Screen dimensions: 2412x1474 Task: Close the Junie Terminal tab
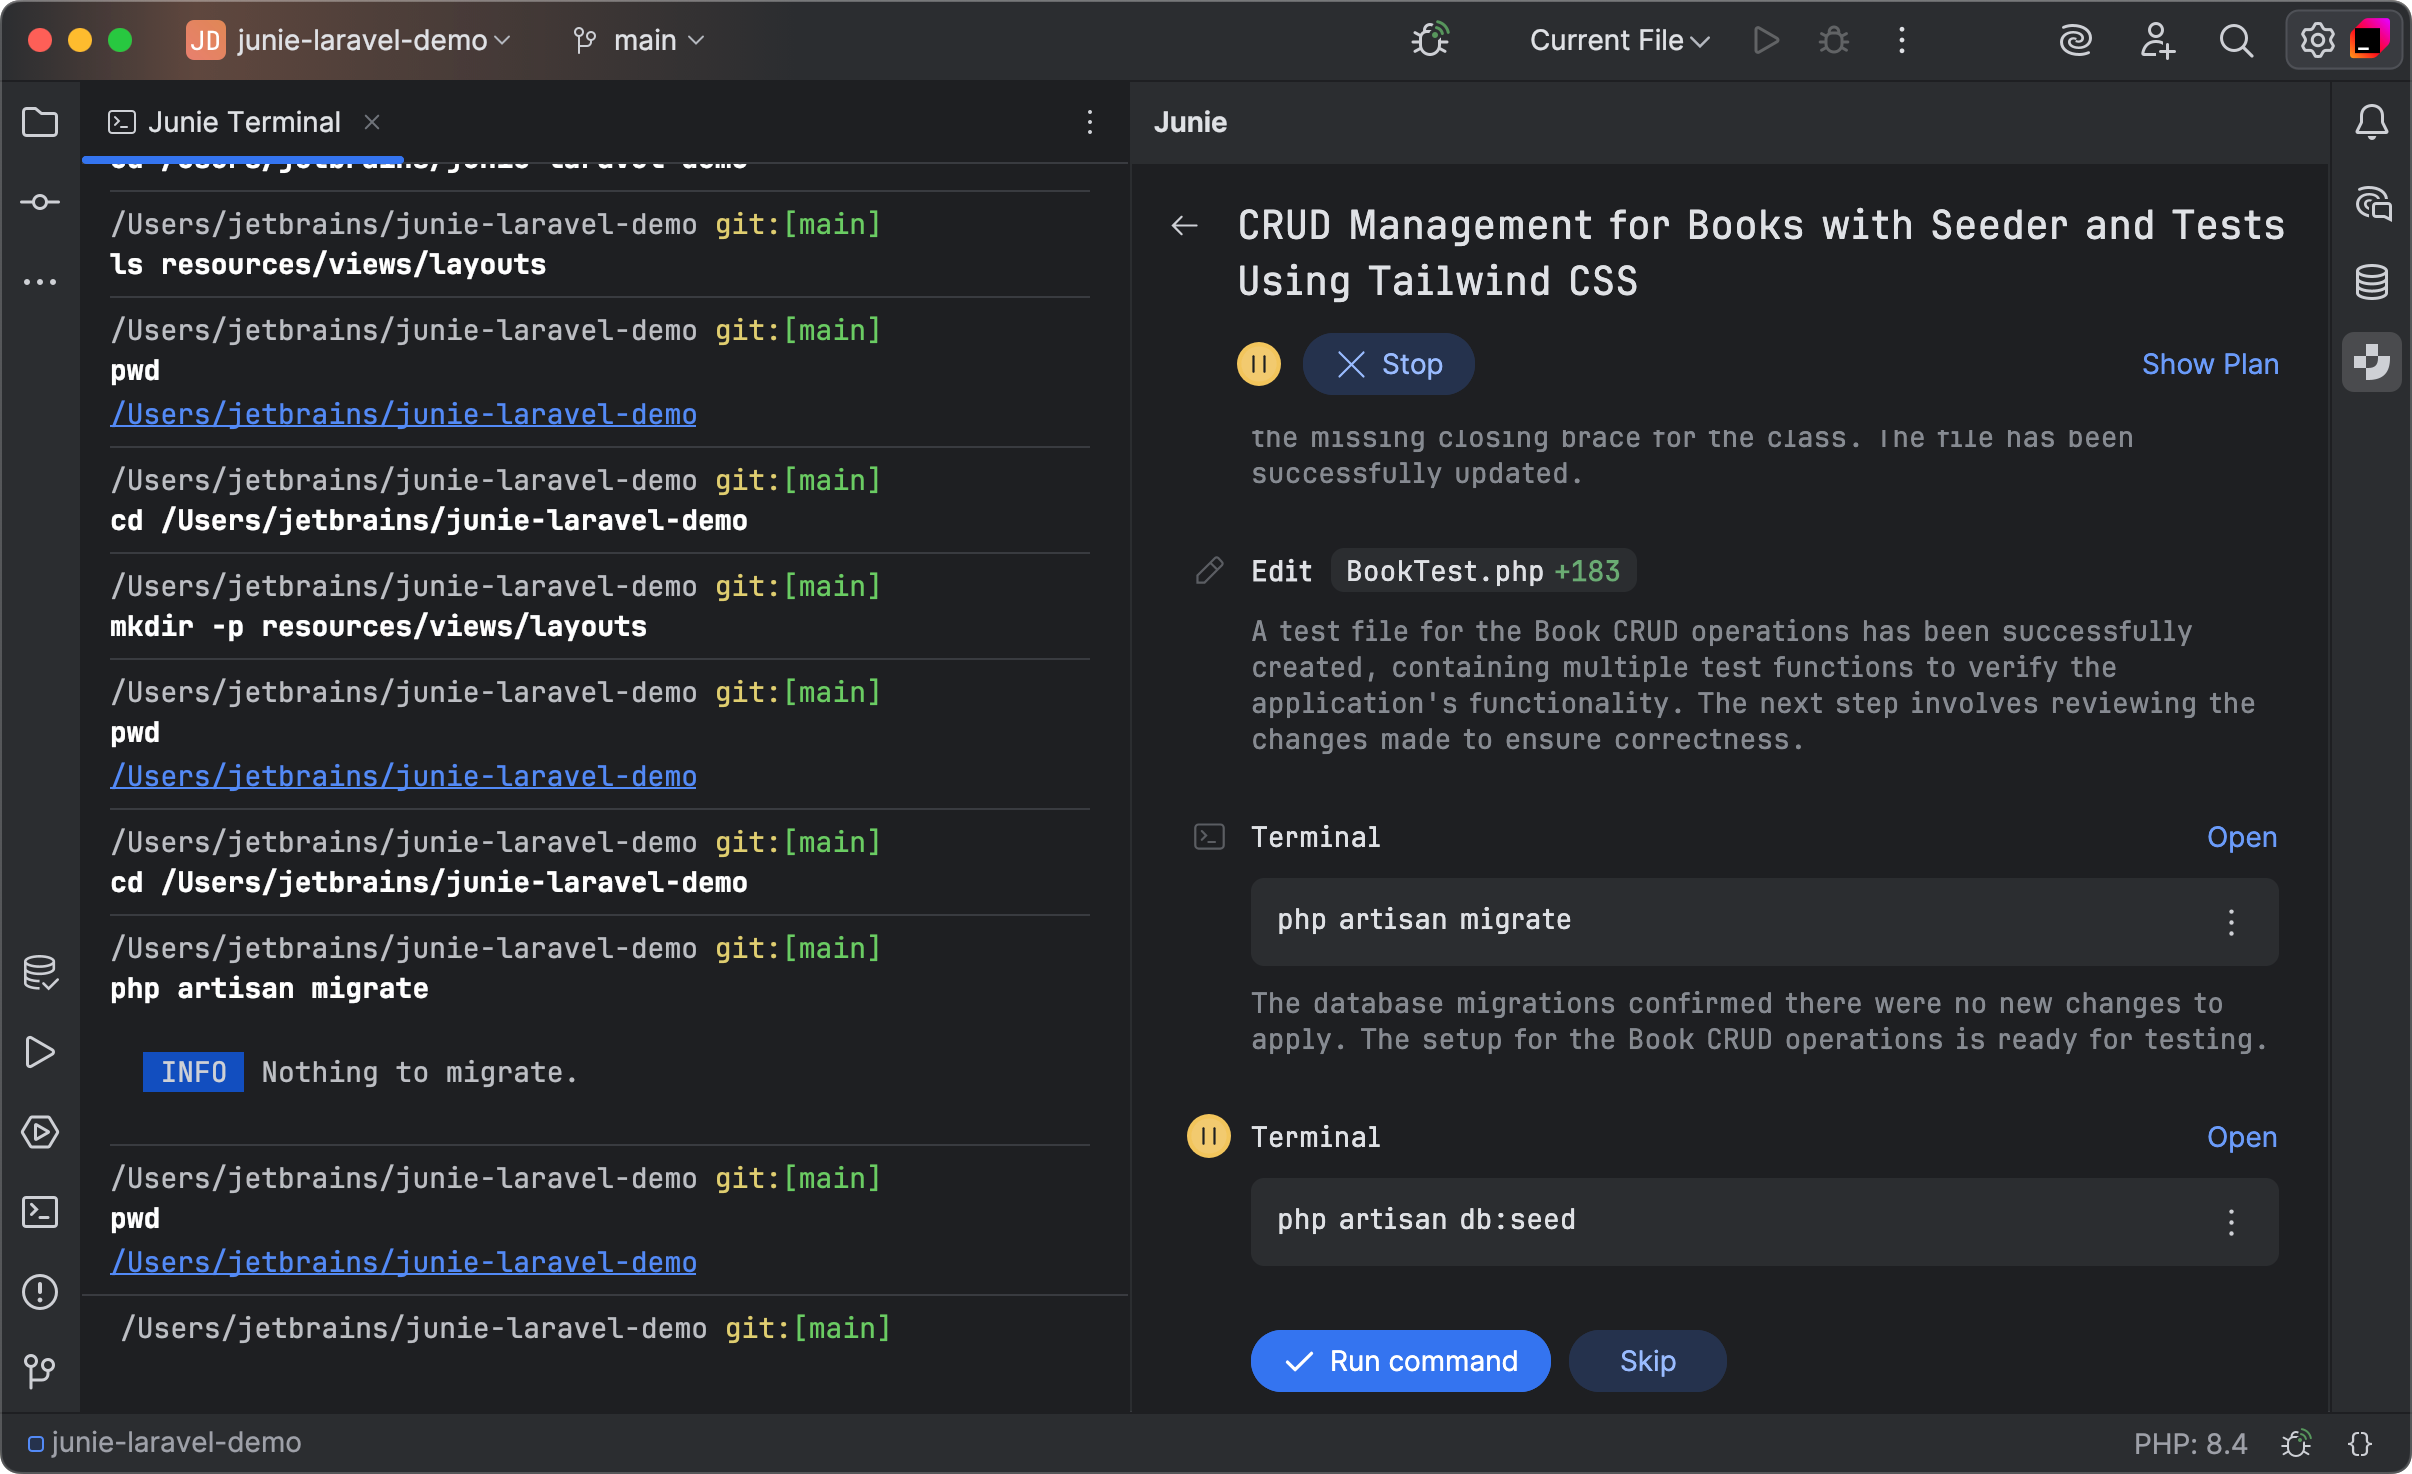click(x=372, y=122)
